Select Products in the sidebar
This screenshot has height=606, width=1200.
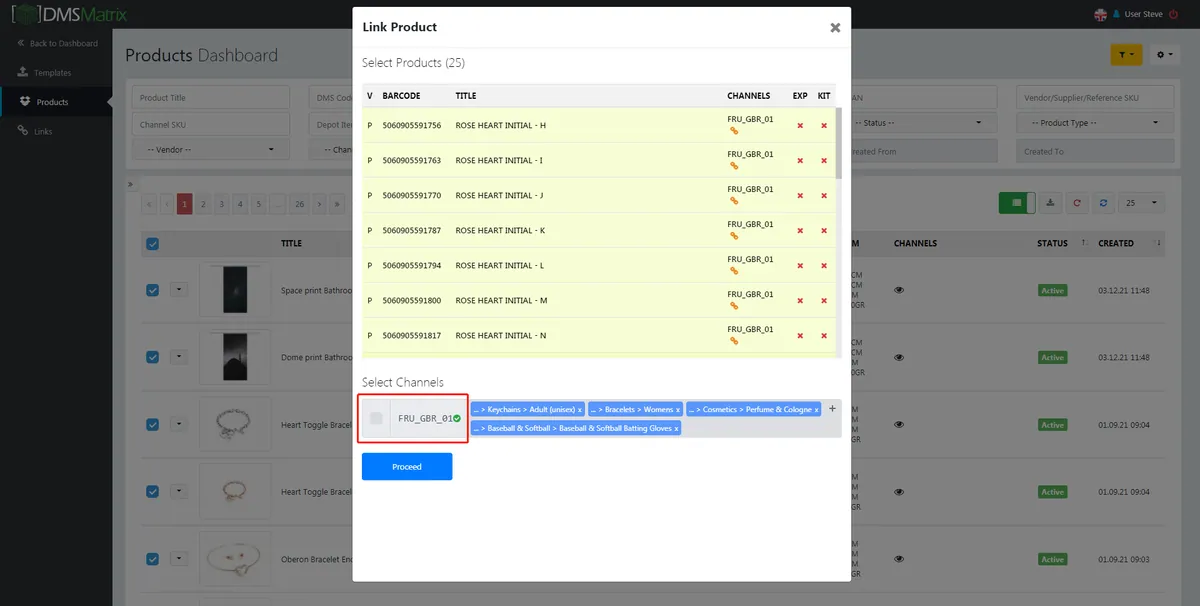coord(52,102)
